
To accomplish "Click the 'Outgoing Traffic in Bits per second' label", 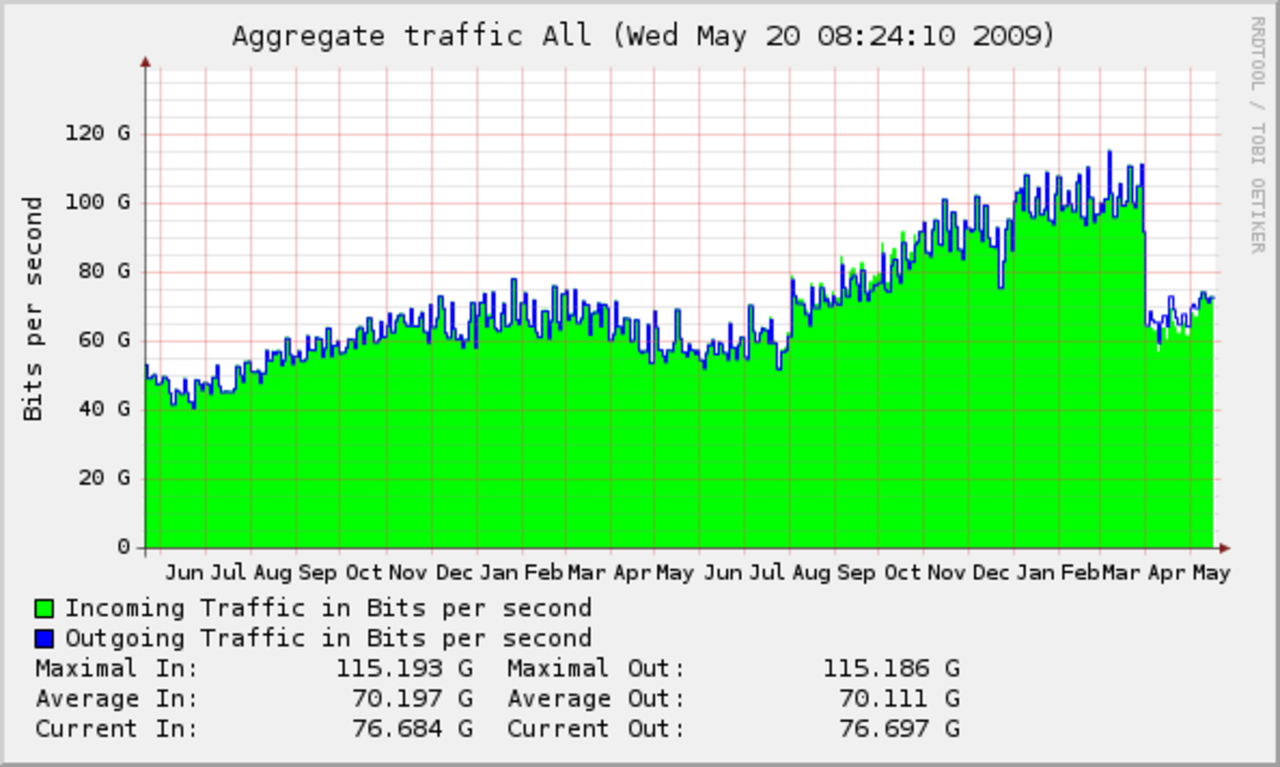I will click(x=328, y=638).
